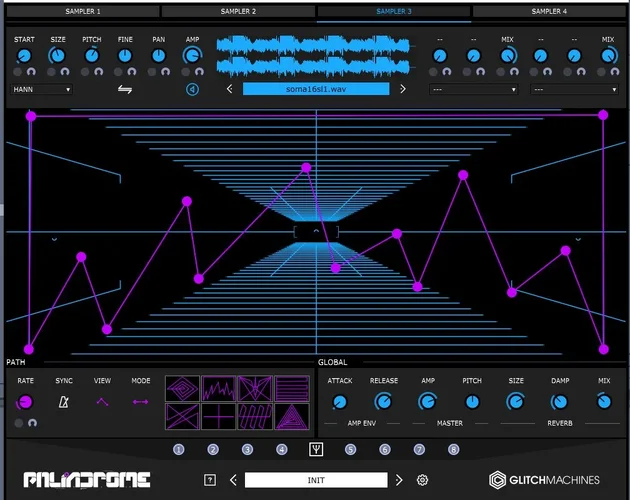Click the fork morph icon between snapshots
The image size is (630, 500).
[x=316, y=449]
